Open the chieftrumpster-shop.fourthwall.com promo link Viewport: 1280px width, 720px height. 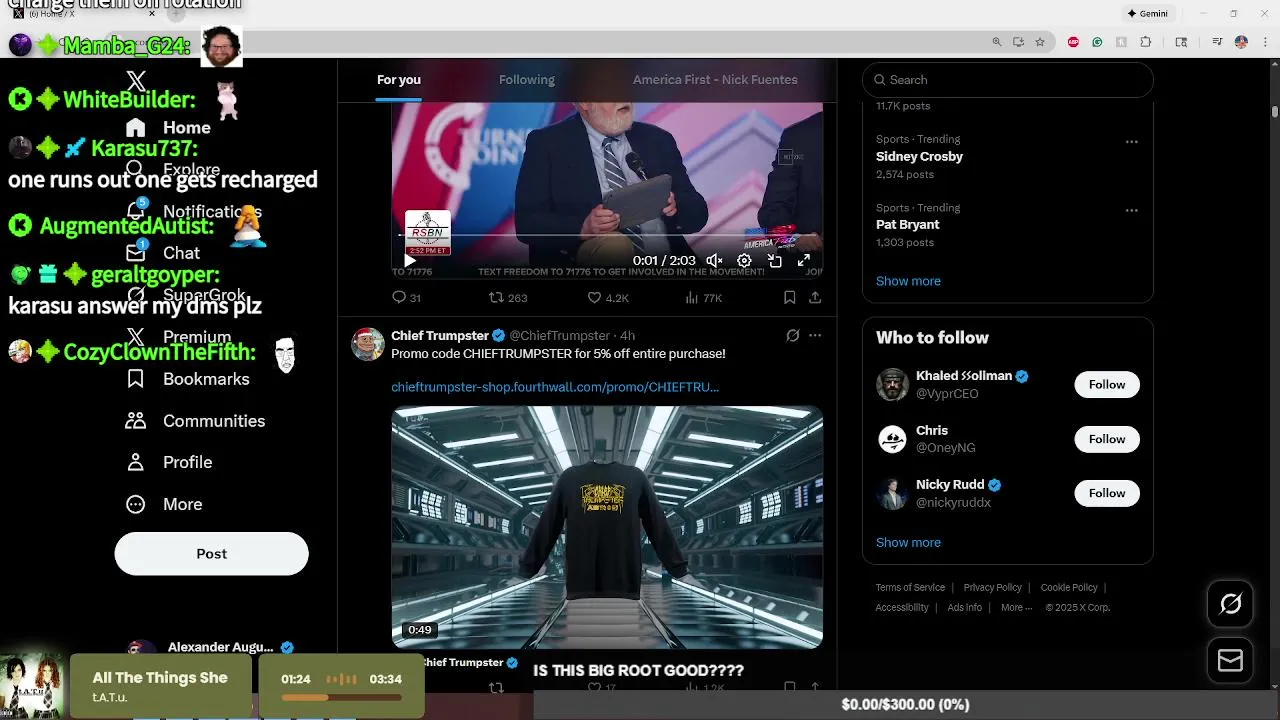[x=555, y=387]
